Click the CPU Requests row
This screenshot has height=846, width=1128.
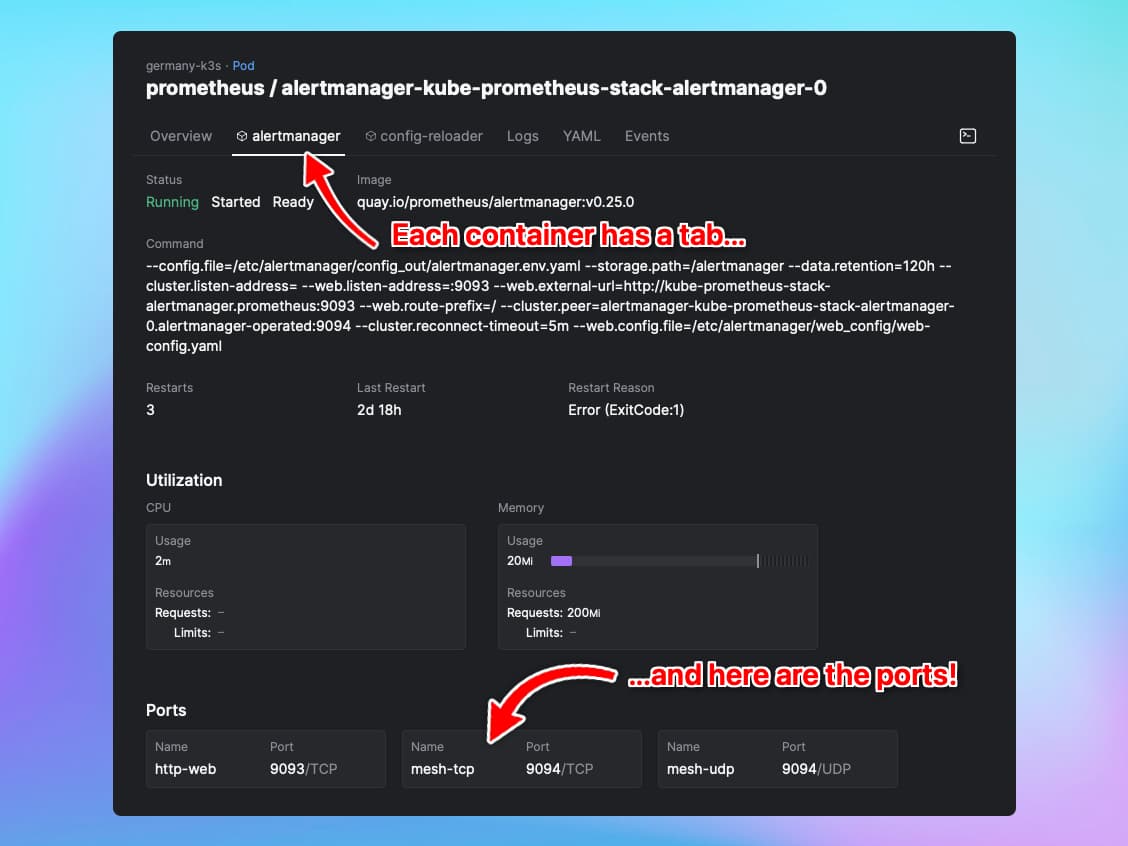click(190, 613)
